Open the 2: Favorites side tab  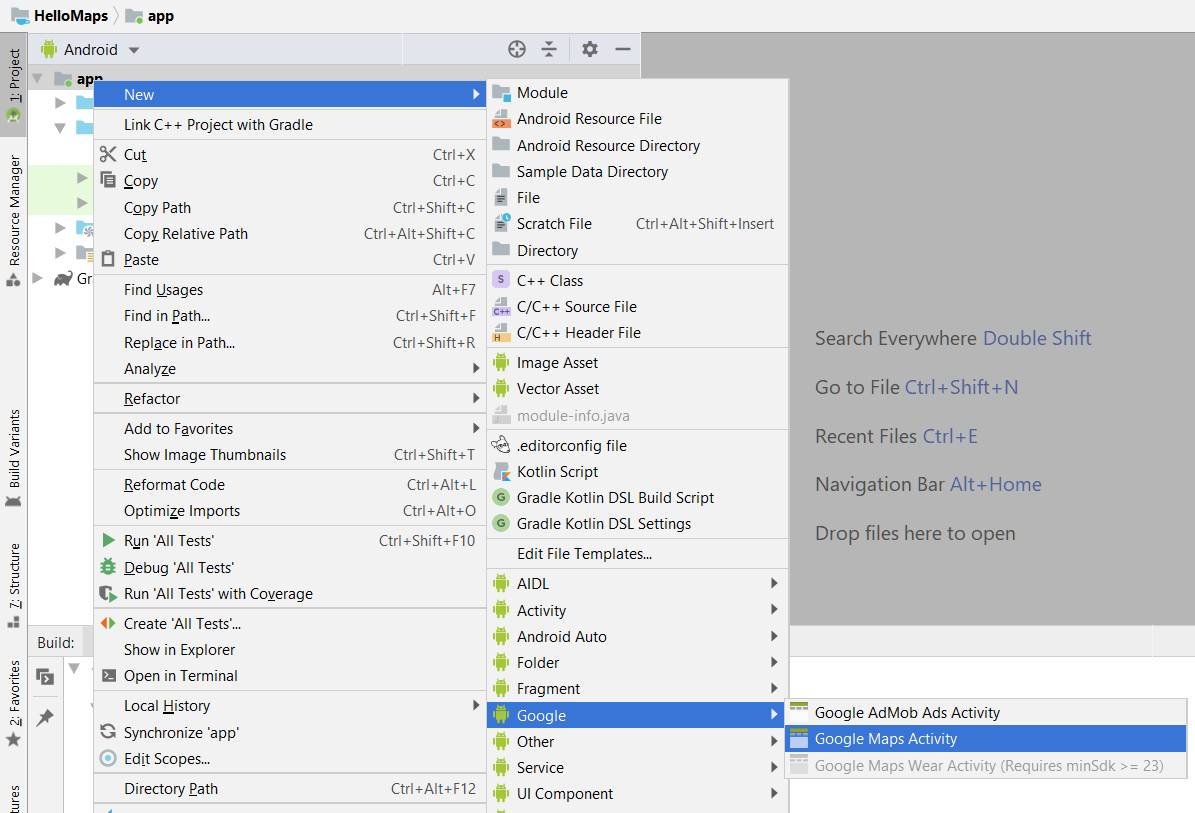14,703
